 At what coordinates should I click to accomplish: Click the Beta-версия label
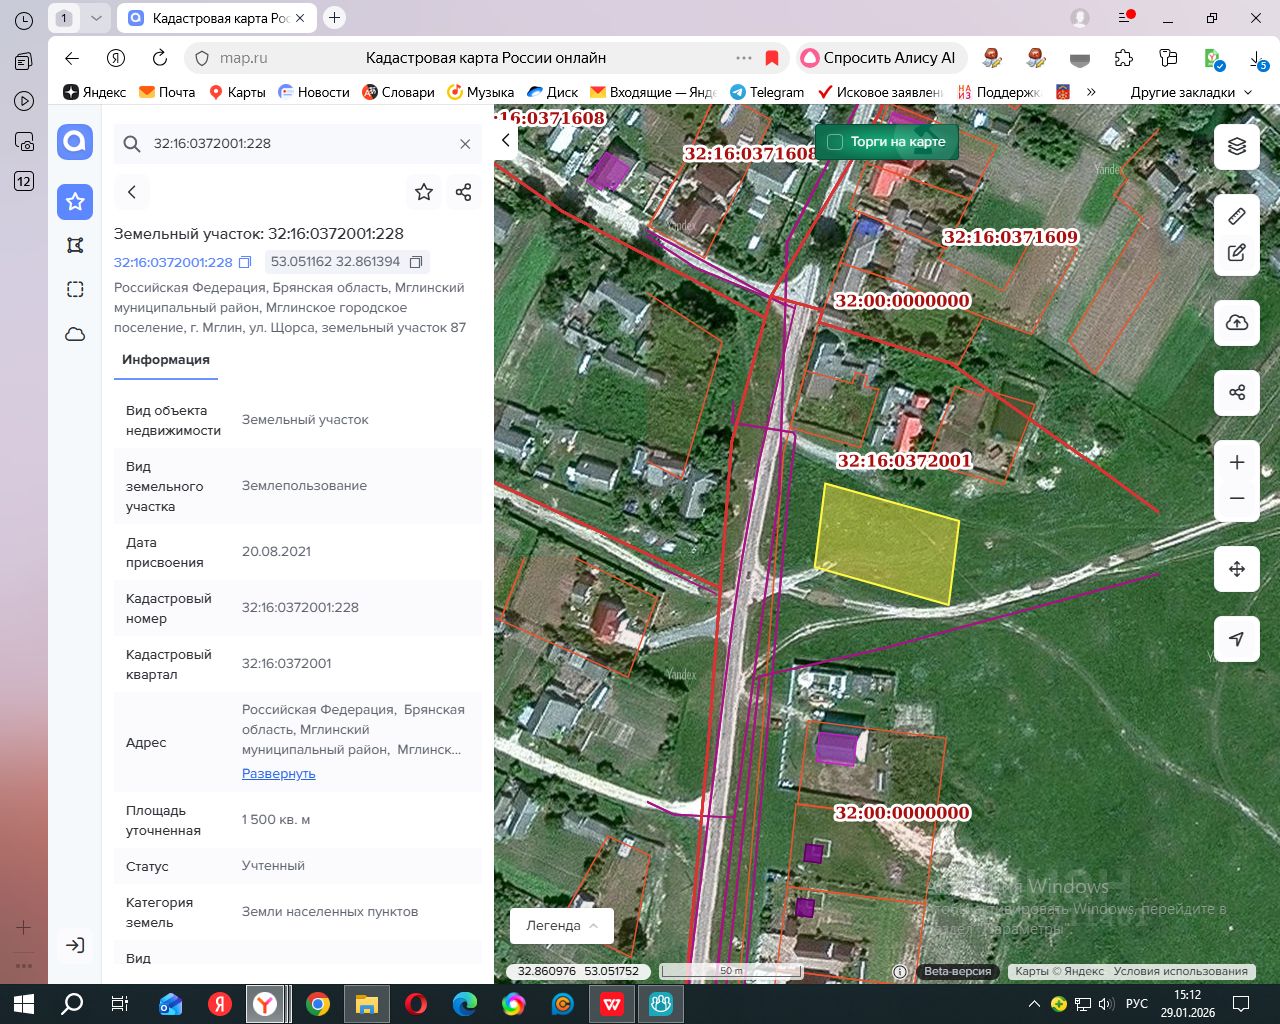(958, 971)
